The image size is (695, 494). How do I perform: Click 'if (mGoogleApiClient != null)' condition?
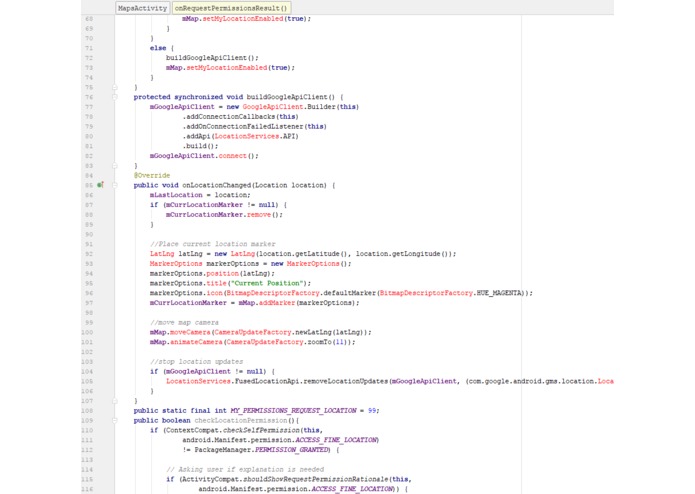[x=208, y=371]
